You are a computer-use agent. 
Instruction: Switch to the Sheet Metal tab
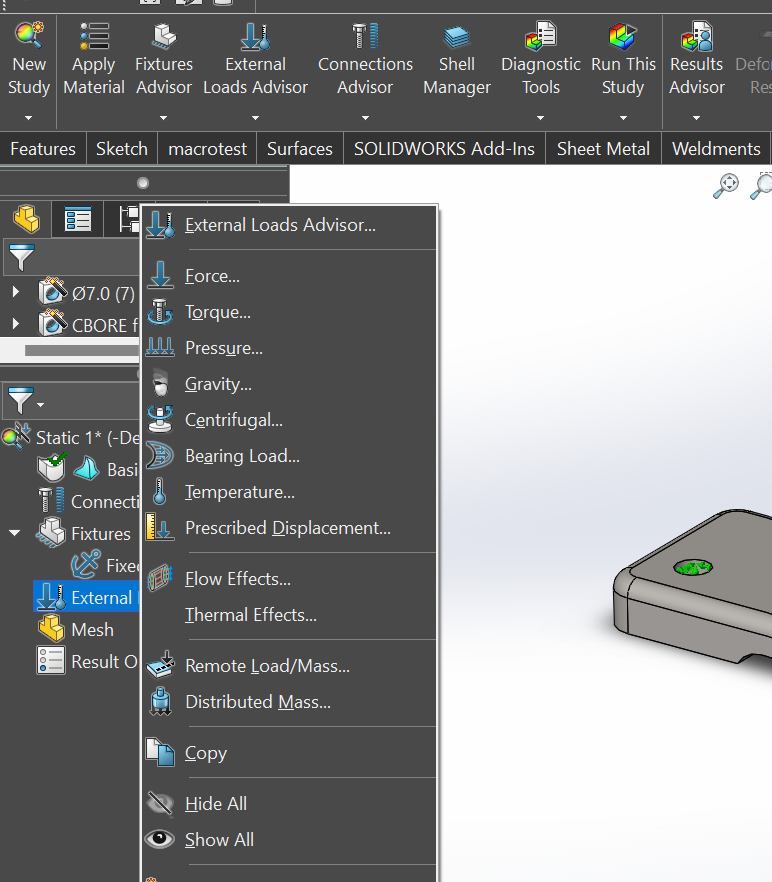[603, 149]
